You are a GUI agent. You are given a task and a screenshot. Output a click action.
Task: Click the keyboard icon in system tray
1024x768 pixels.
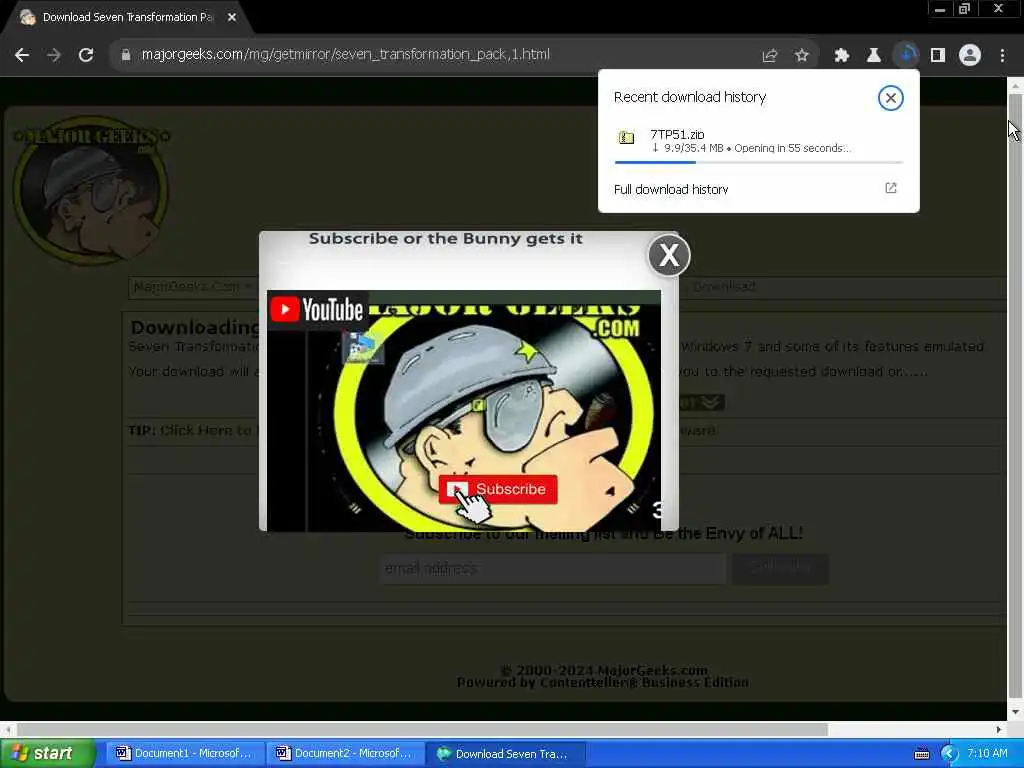click(921, 754)
